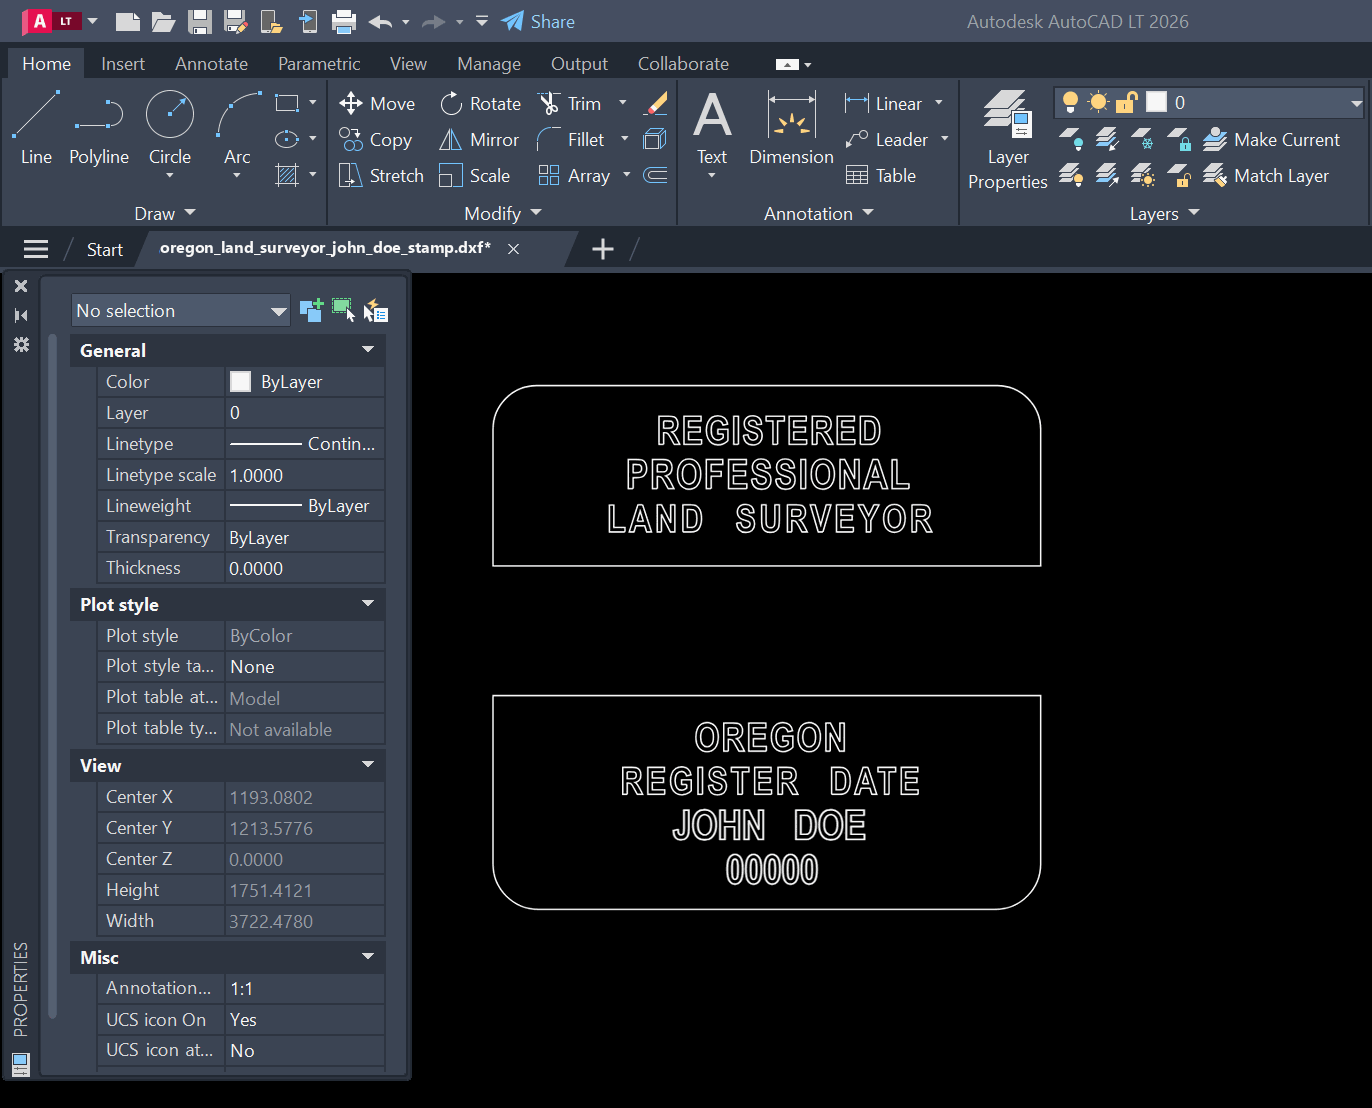Viewport: 1372px width, 1108px height.
Task: Click the Undo arrow
Action: pos(380,22)
